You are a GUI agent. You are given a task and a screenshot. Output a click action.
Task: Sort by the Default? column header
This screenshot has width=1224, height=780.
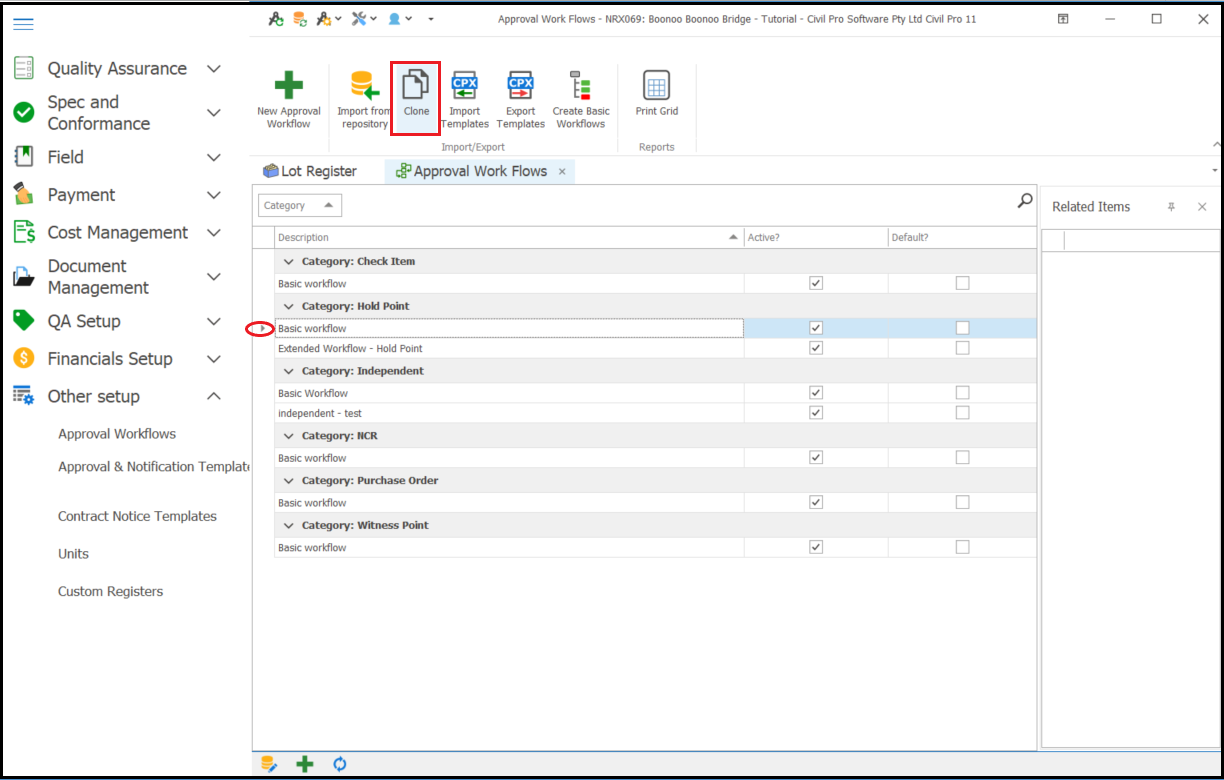click(962, 237)
